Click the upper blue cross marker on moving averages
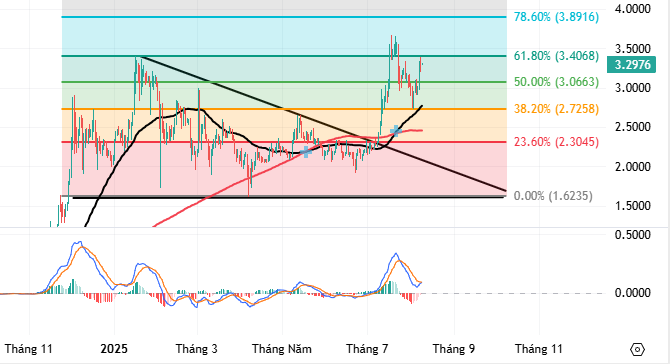The image size is (670, 364). click(x=396, y=131)
